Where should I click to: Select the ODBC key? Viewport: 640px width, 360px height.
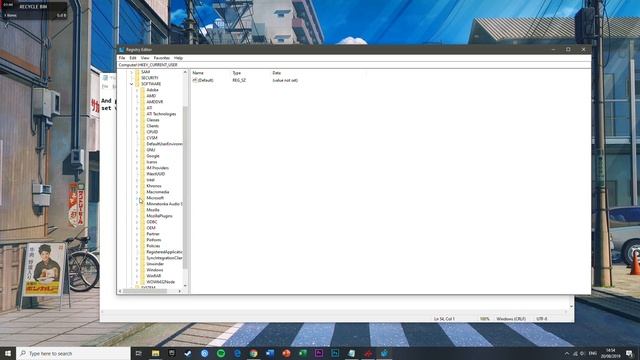[x=152, y=222]
